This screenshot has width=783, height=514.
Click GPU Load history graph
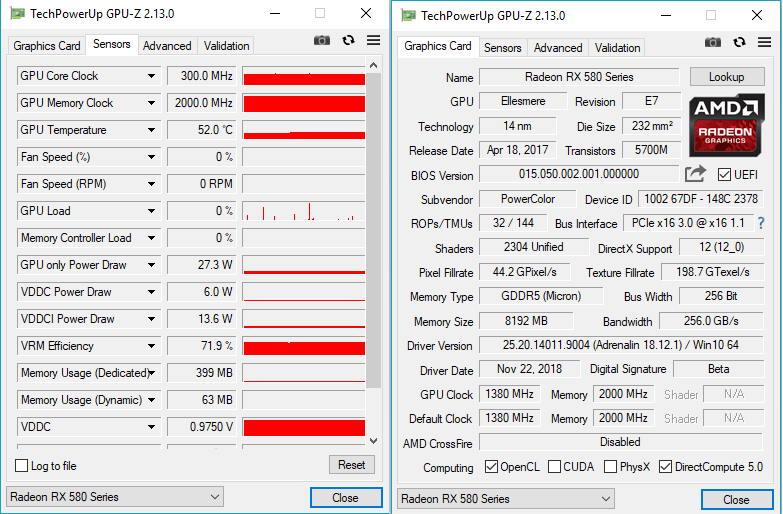pos(304,211)
